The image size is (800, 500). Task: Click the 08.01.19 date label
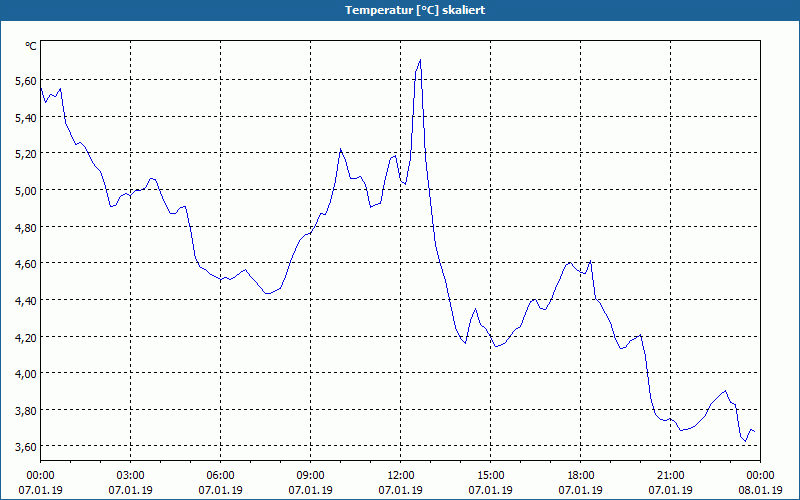pyautogui.click(x=760, y=490)
